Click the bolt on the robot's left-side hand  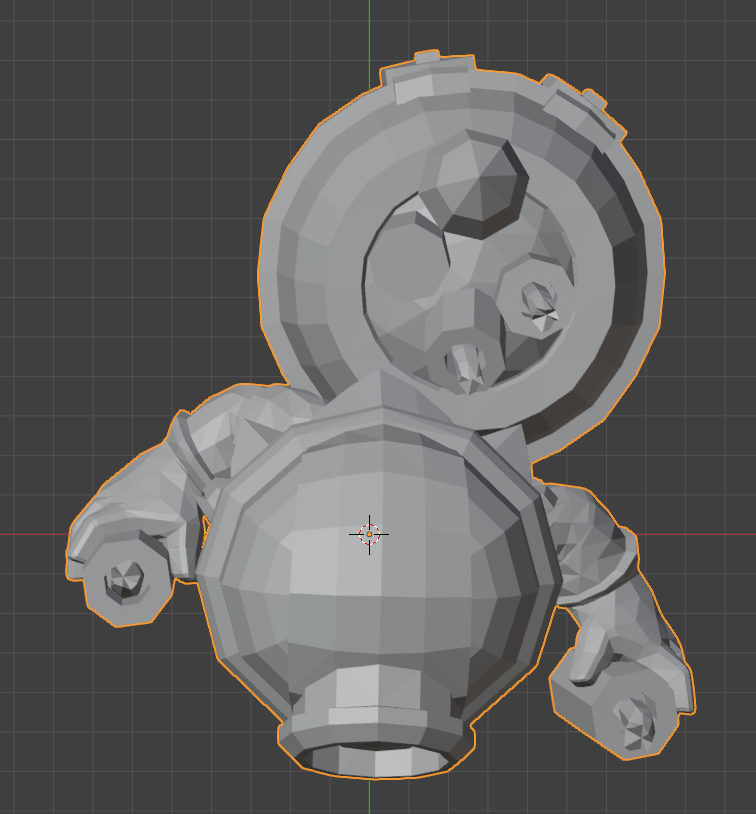(126, 580)
